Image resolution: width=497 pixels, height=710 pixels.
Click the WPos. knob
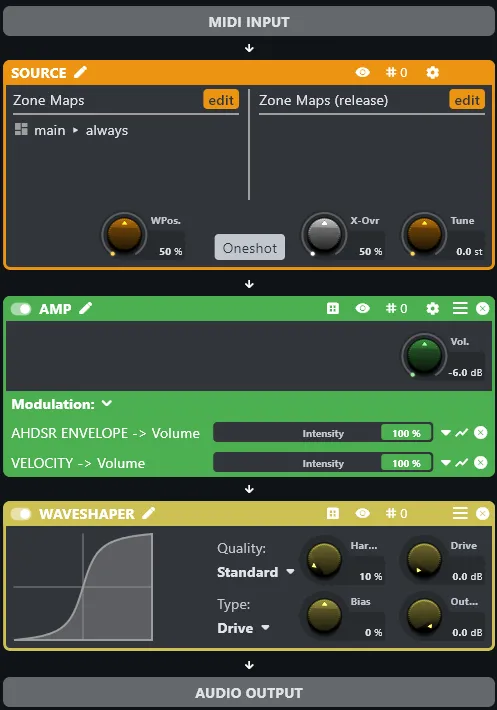pyautogui.click(x=124, y=235)
